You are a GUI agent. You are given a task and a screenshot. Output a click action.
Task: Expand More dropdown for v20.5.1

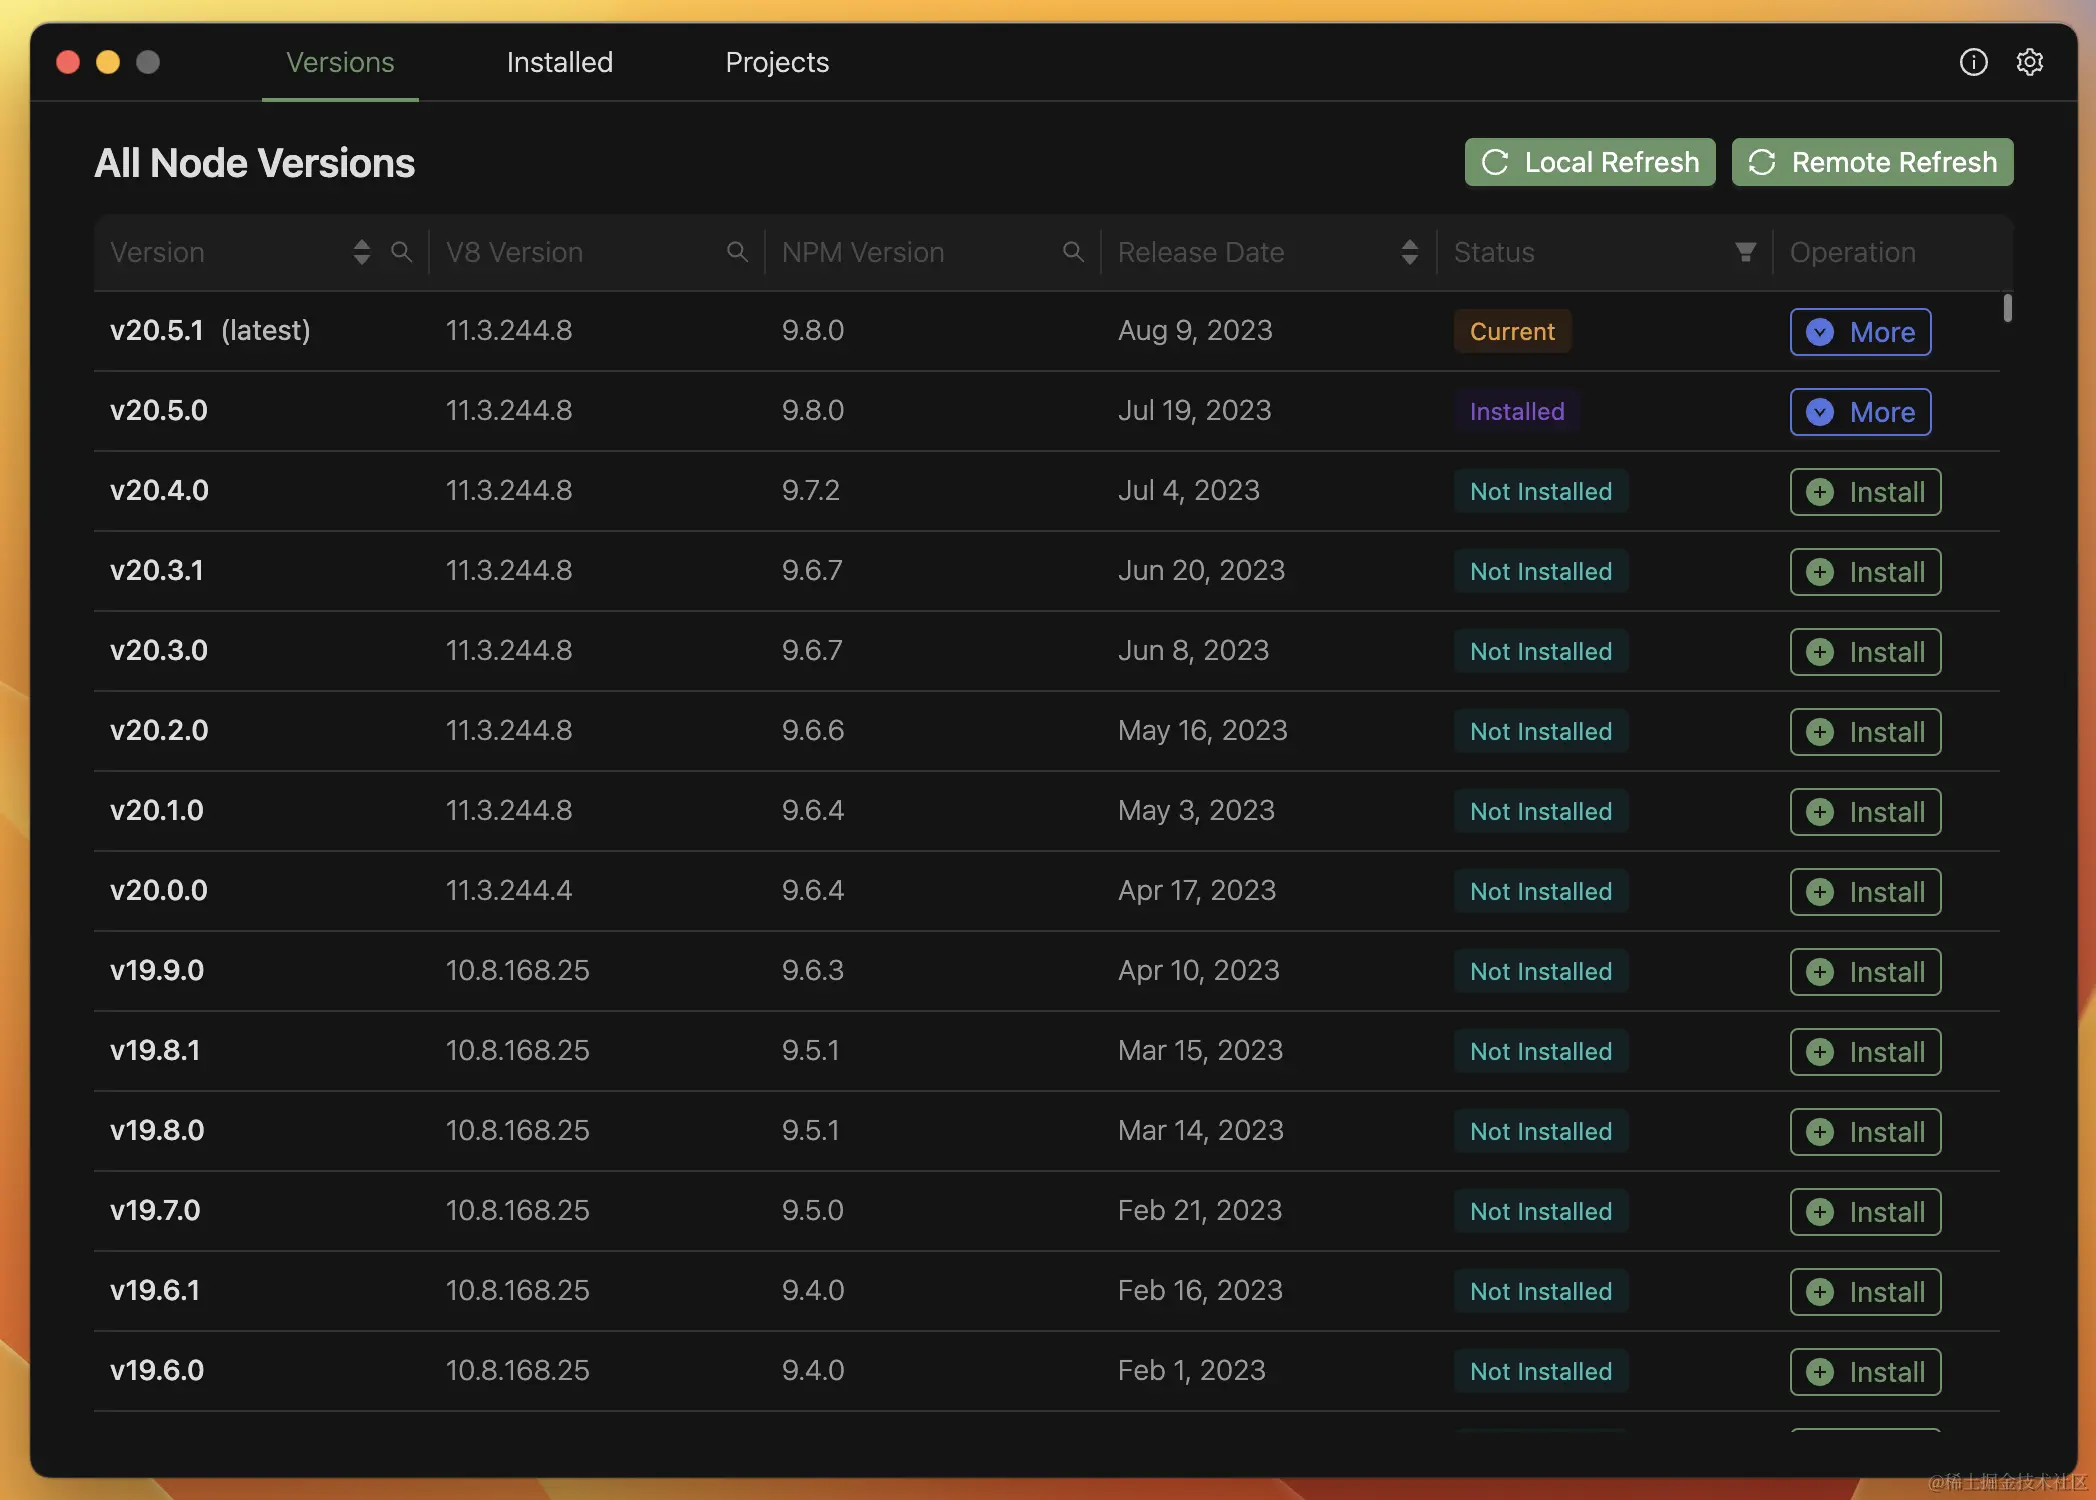(x=1860, y=332)
